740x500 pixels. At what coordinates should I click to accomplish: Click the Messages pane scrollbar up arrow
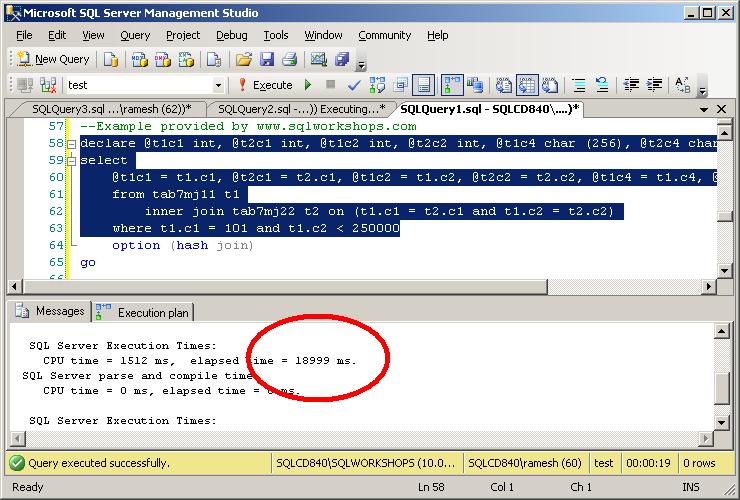(x=722, y=331)
